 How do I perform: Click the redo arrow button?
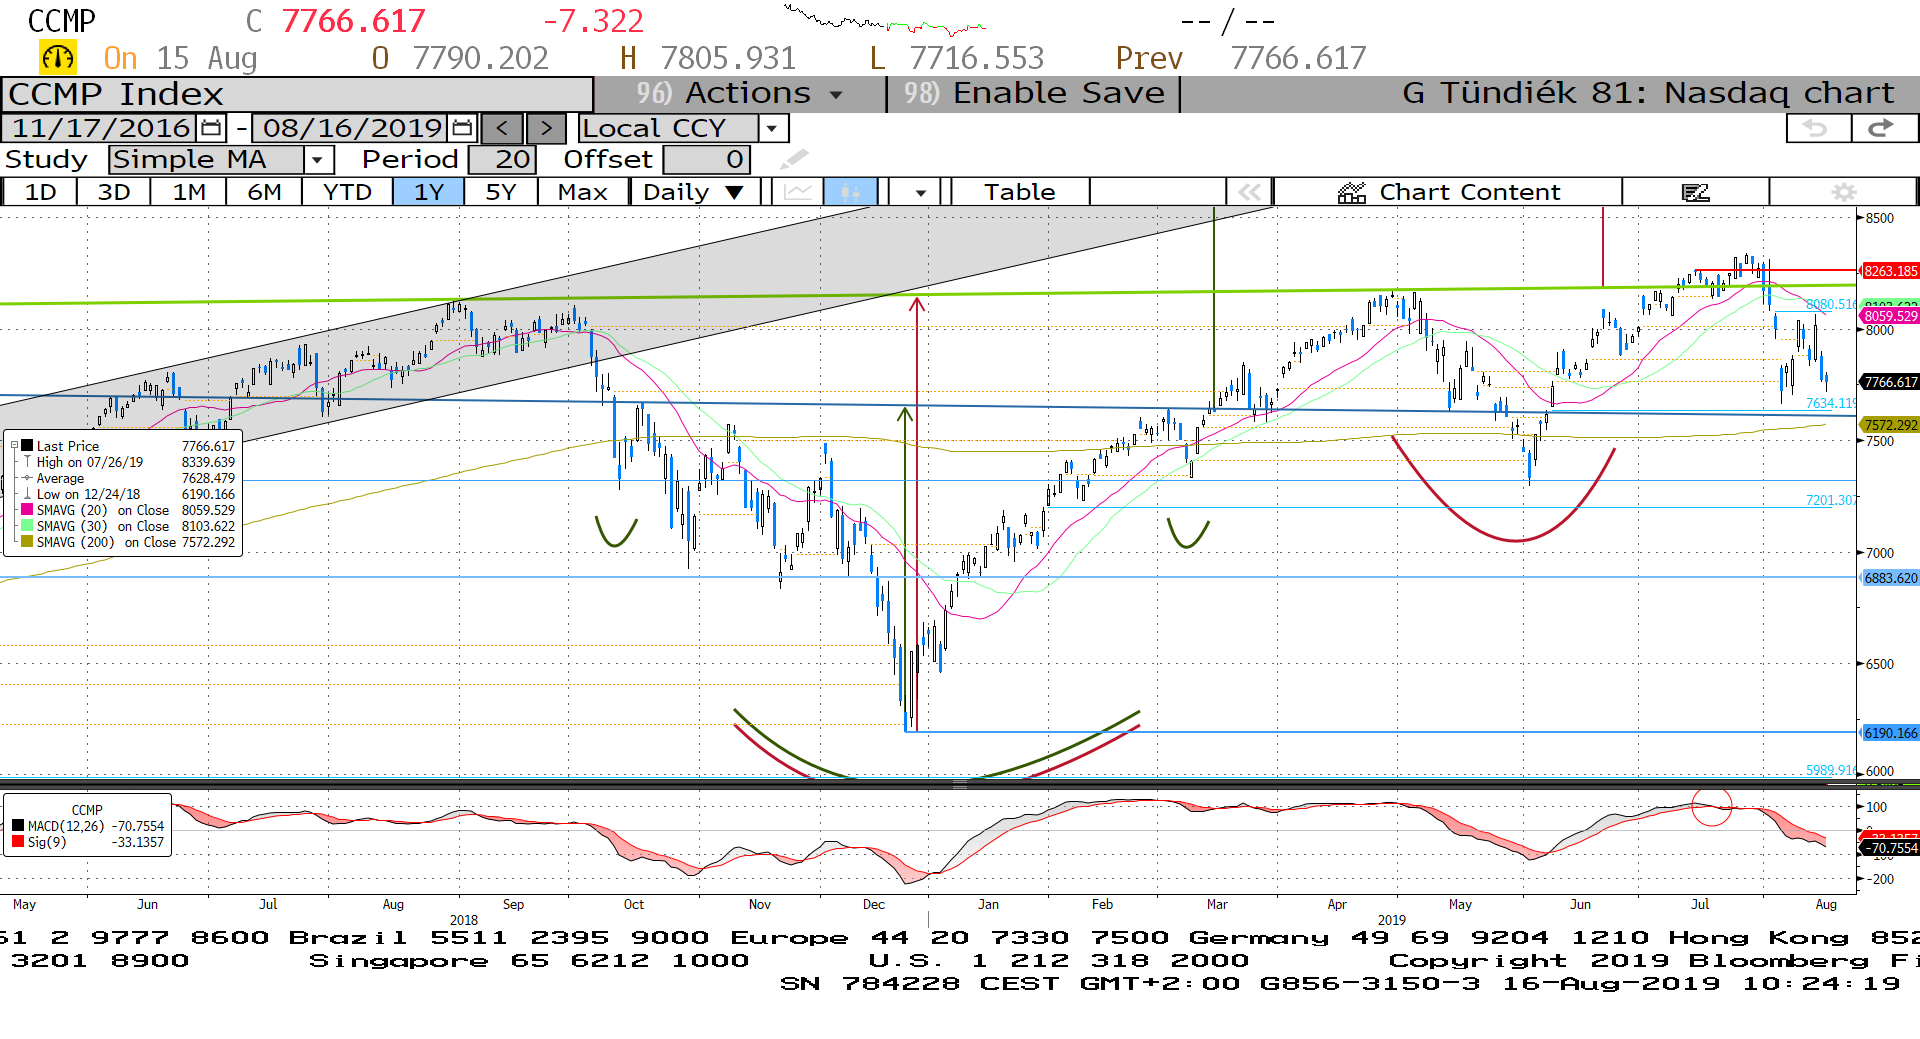tap(1883, 128)
